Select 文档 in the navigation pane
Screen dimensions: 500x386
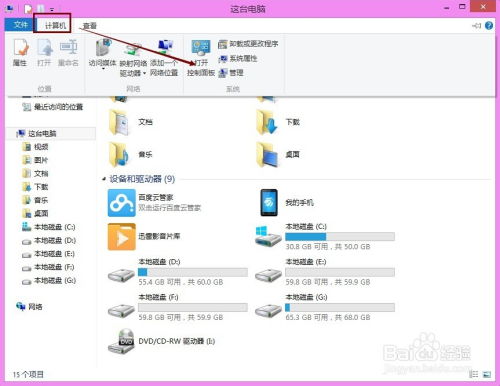pos(35,173)
